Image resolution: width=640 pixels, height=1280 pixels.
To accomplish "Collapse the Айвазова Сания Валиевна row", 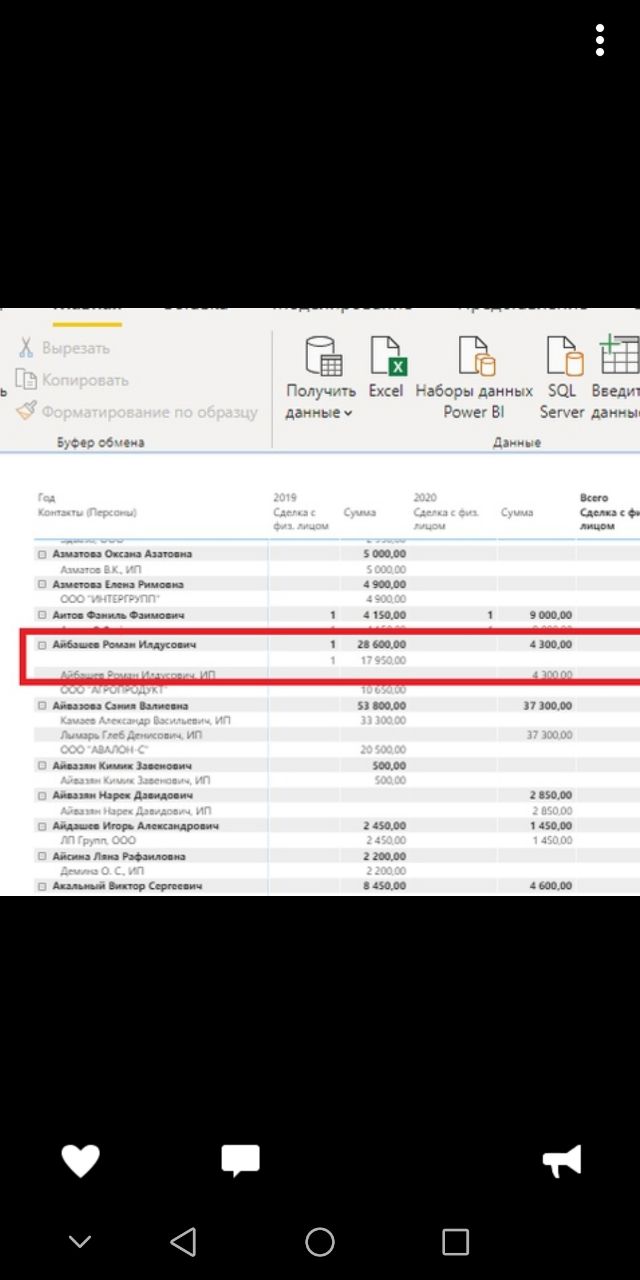I will (42, 706).
